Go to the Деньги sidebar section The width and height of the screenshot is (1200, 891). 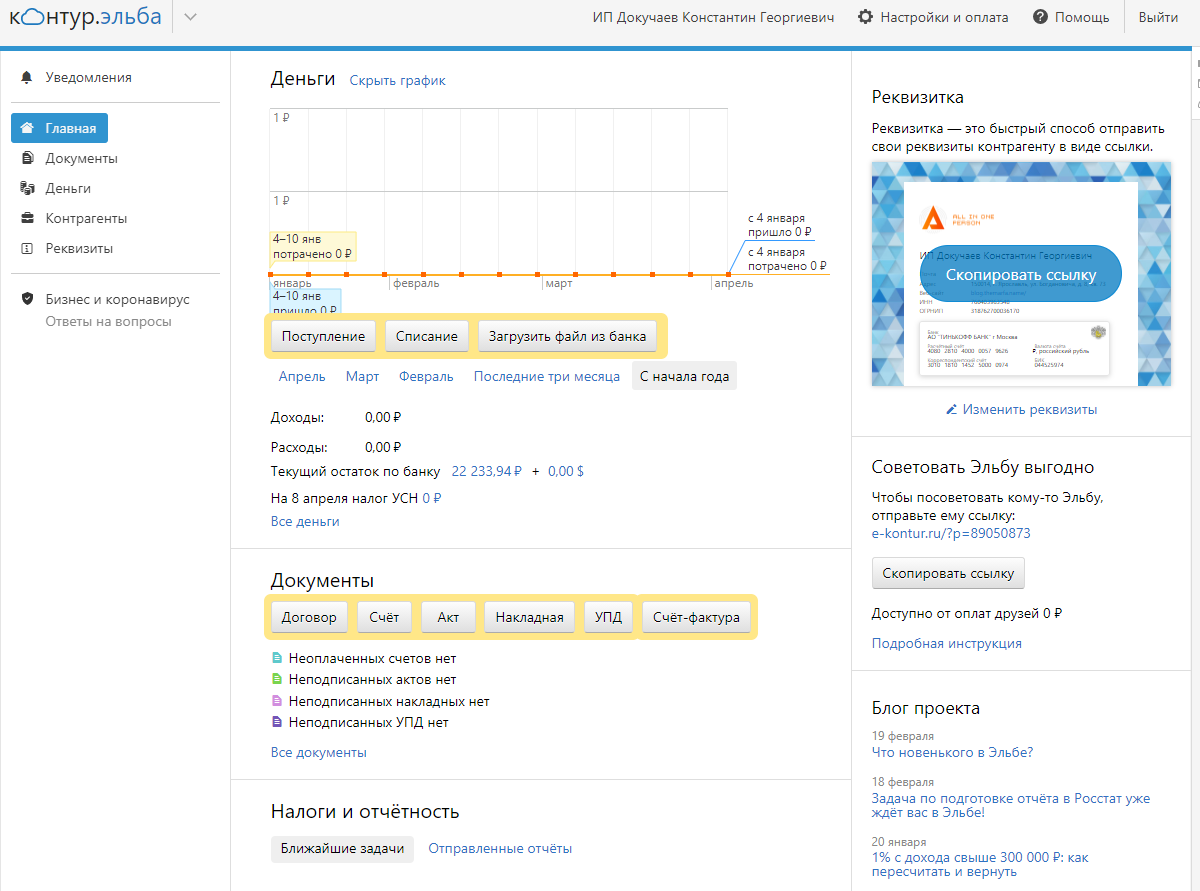68,188
